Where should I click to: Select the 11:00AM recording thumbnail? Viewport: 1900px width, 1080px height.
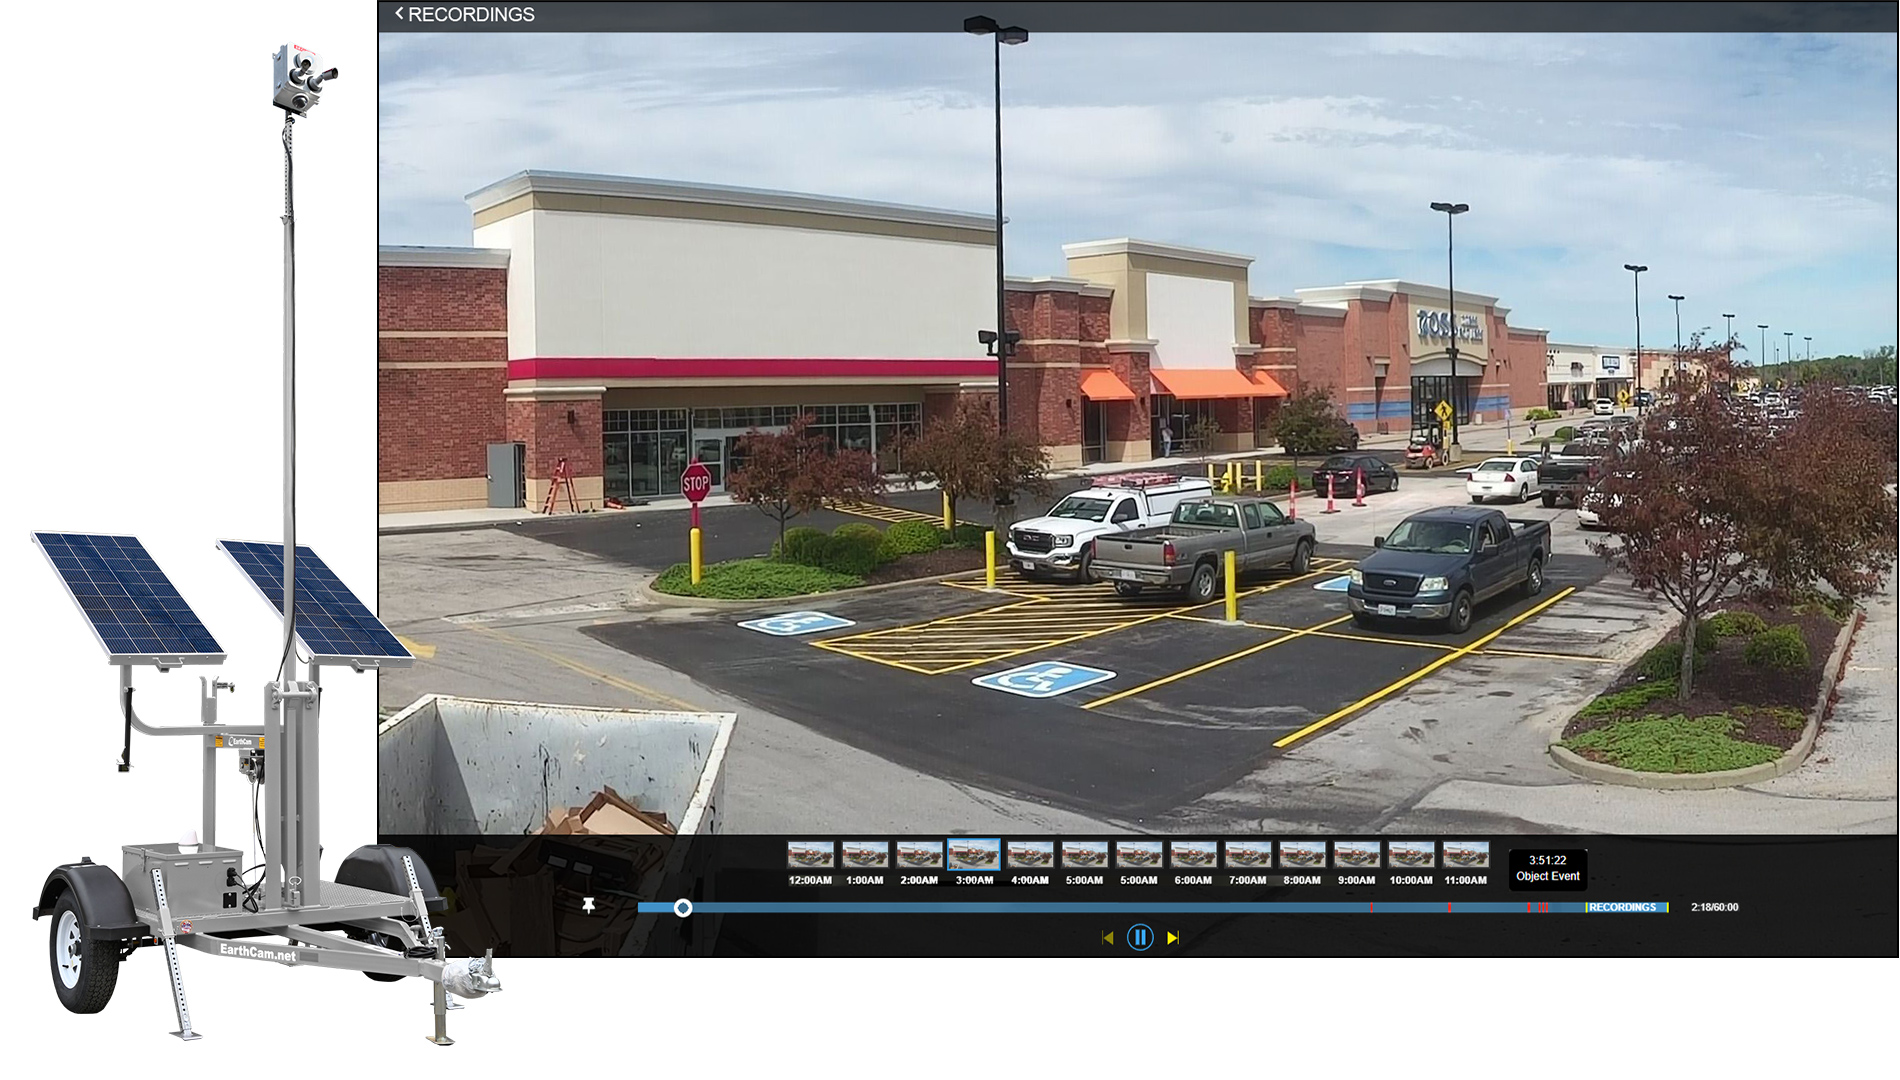coord(1466,855)
